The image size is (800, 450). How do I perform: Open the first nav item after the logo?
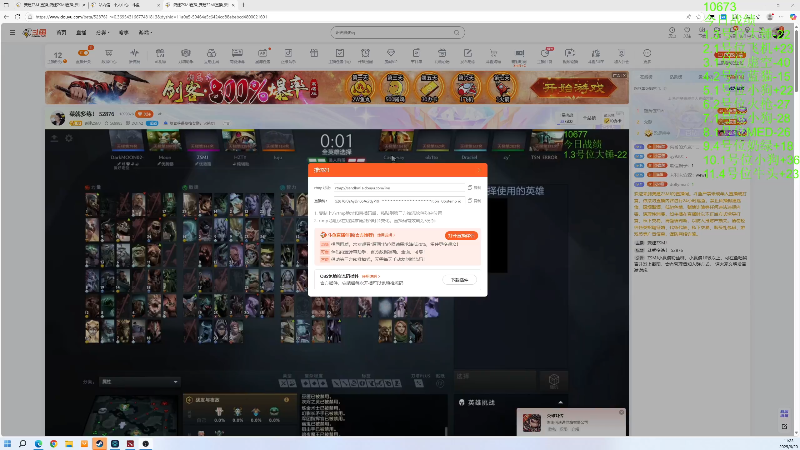[x=61, y=33]
